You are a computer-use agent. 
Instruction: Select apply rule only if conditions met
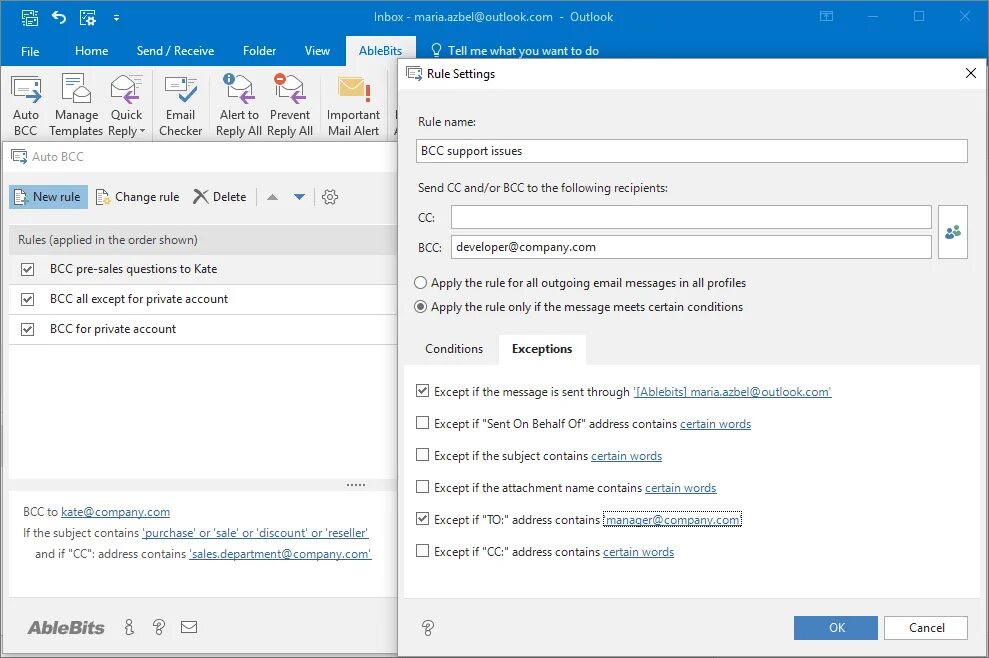[x=420, y=307]
